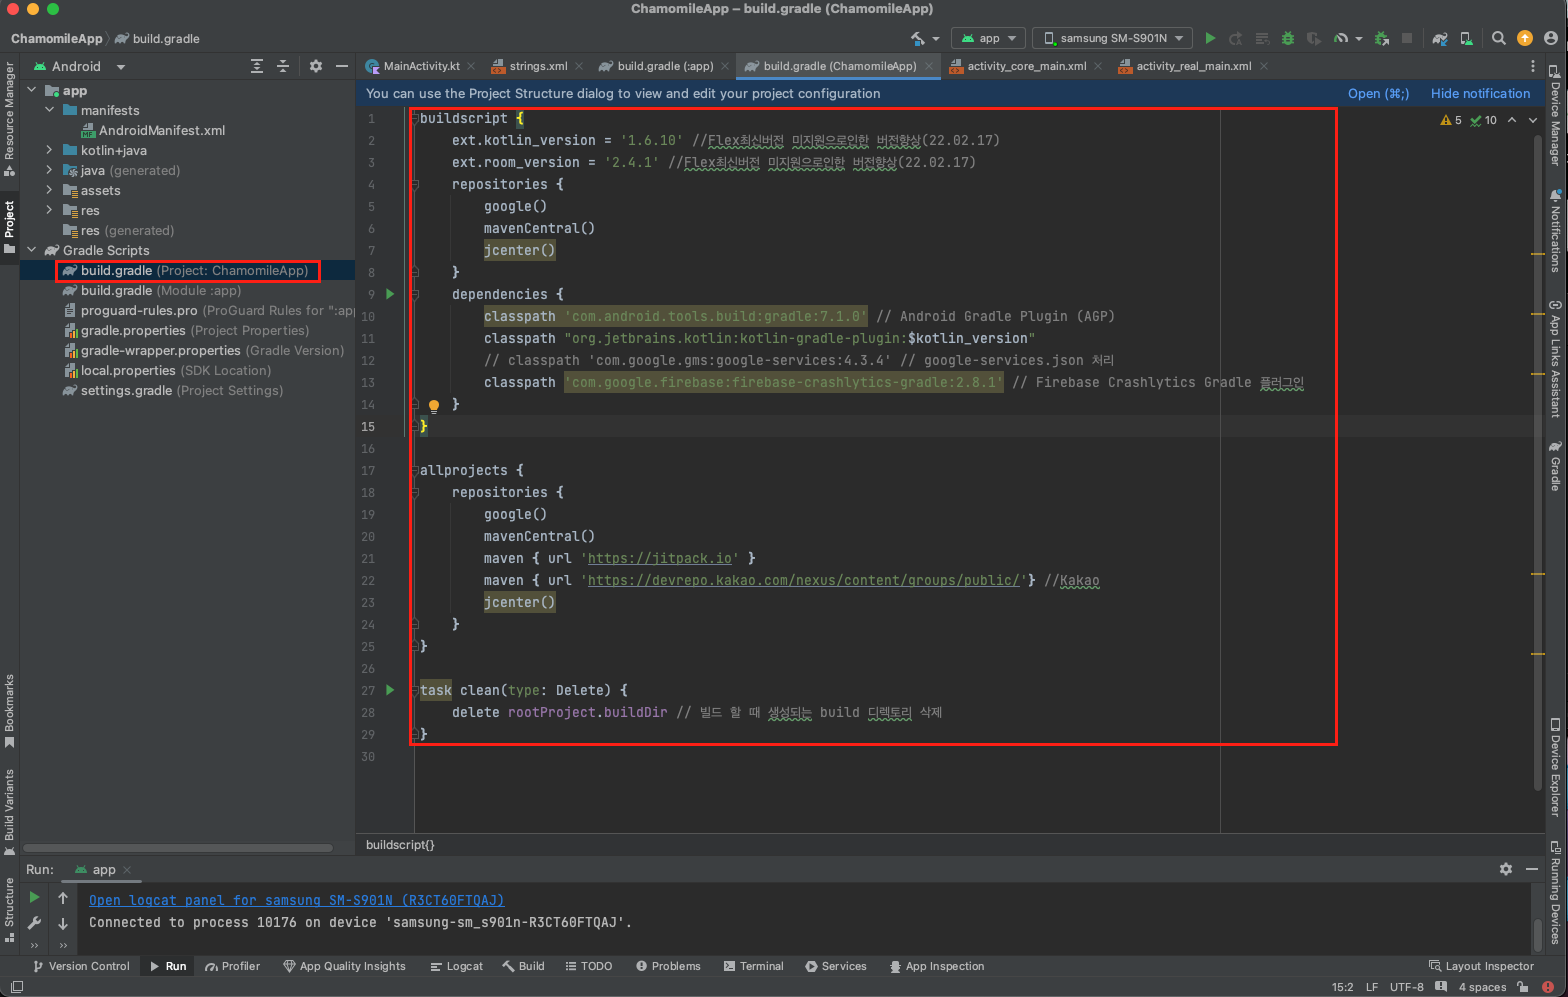Viewport: 1568px width, 997px height.
Task: Click the lightbulb intention icon on line 14
Action: [434, 406]
